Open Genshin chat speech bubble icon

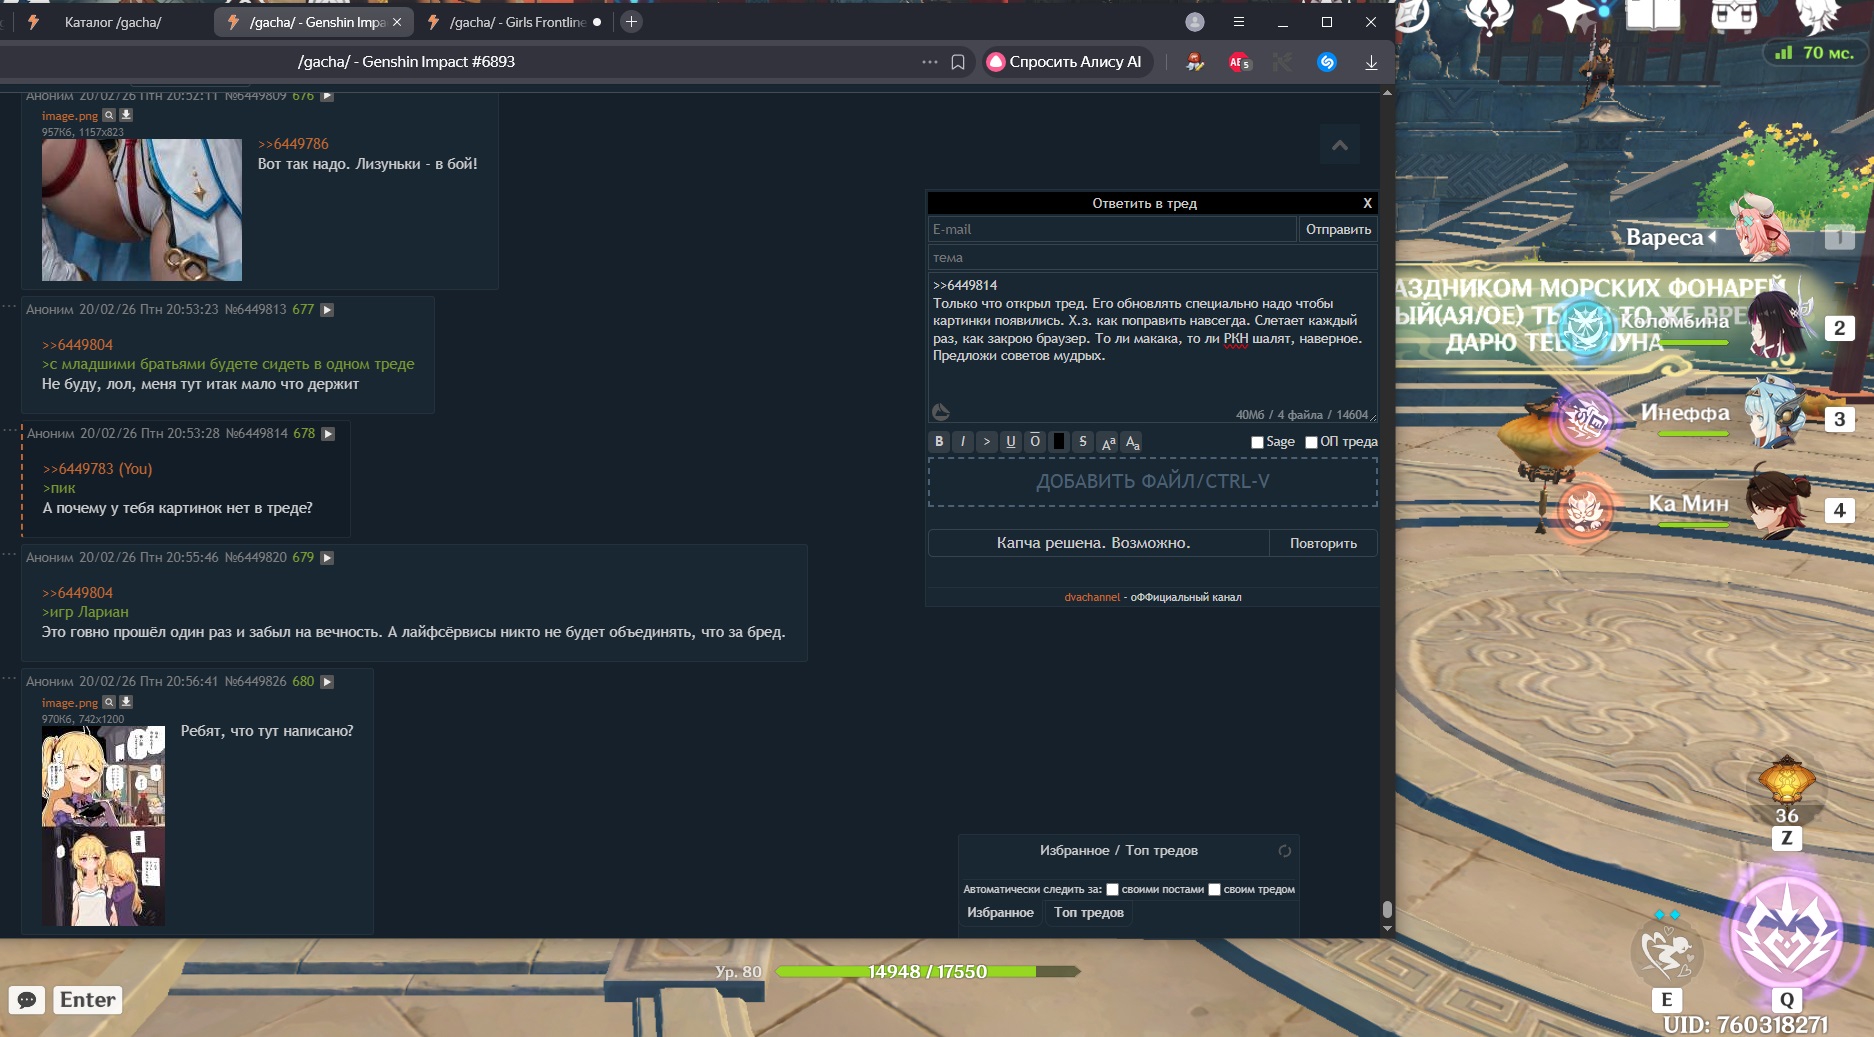click(27, 1000)
